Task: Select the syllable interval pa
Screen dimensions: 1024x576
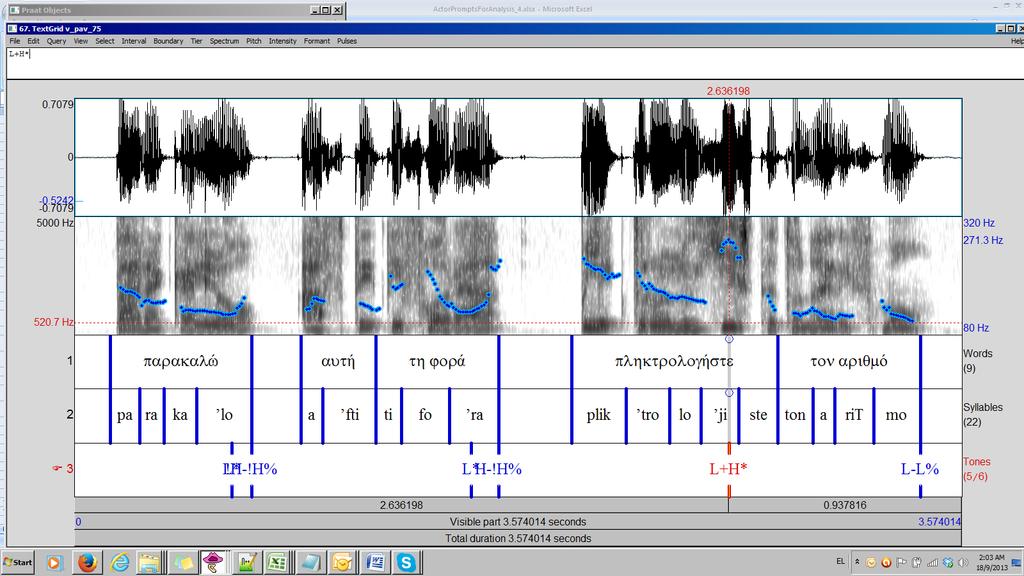Action: tap(125, 415)
